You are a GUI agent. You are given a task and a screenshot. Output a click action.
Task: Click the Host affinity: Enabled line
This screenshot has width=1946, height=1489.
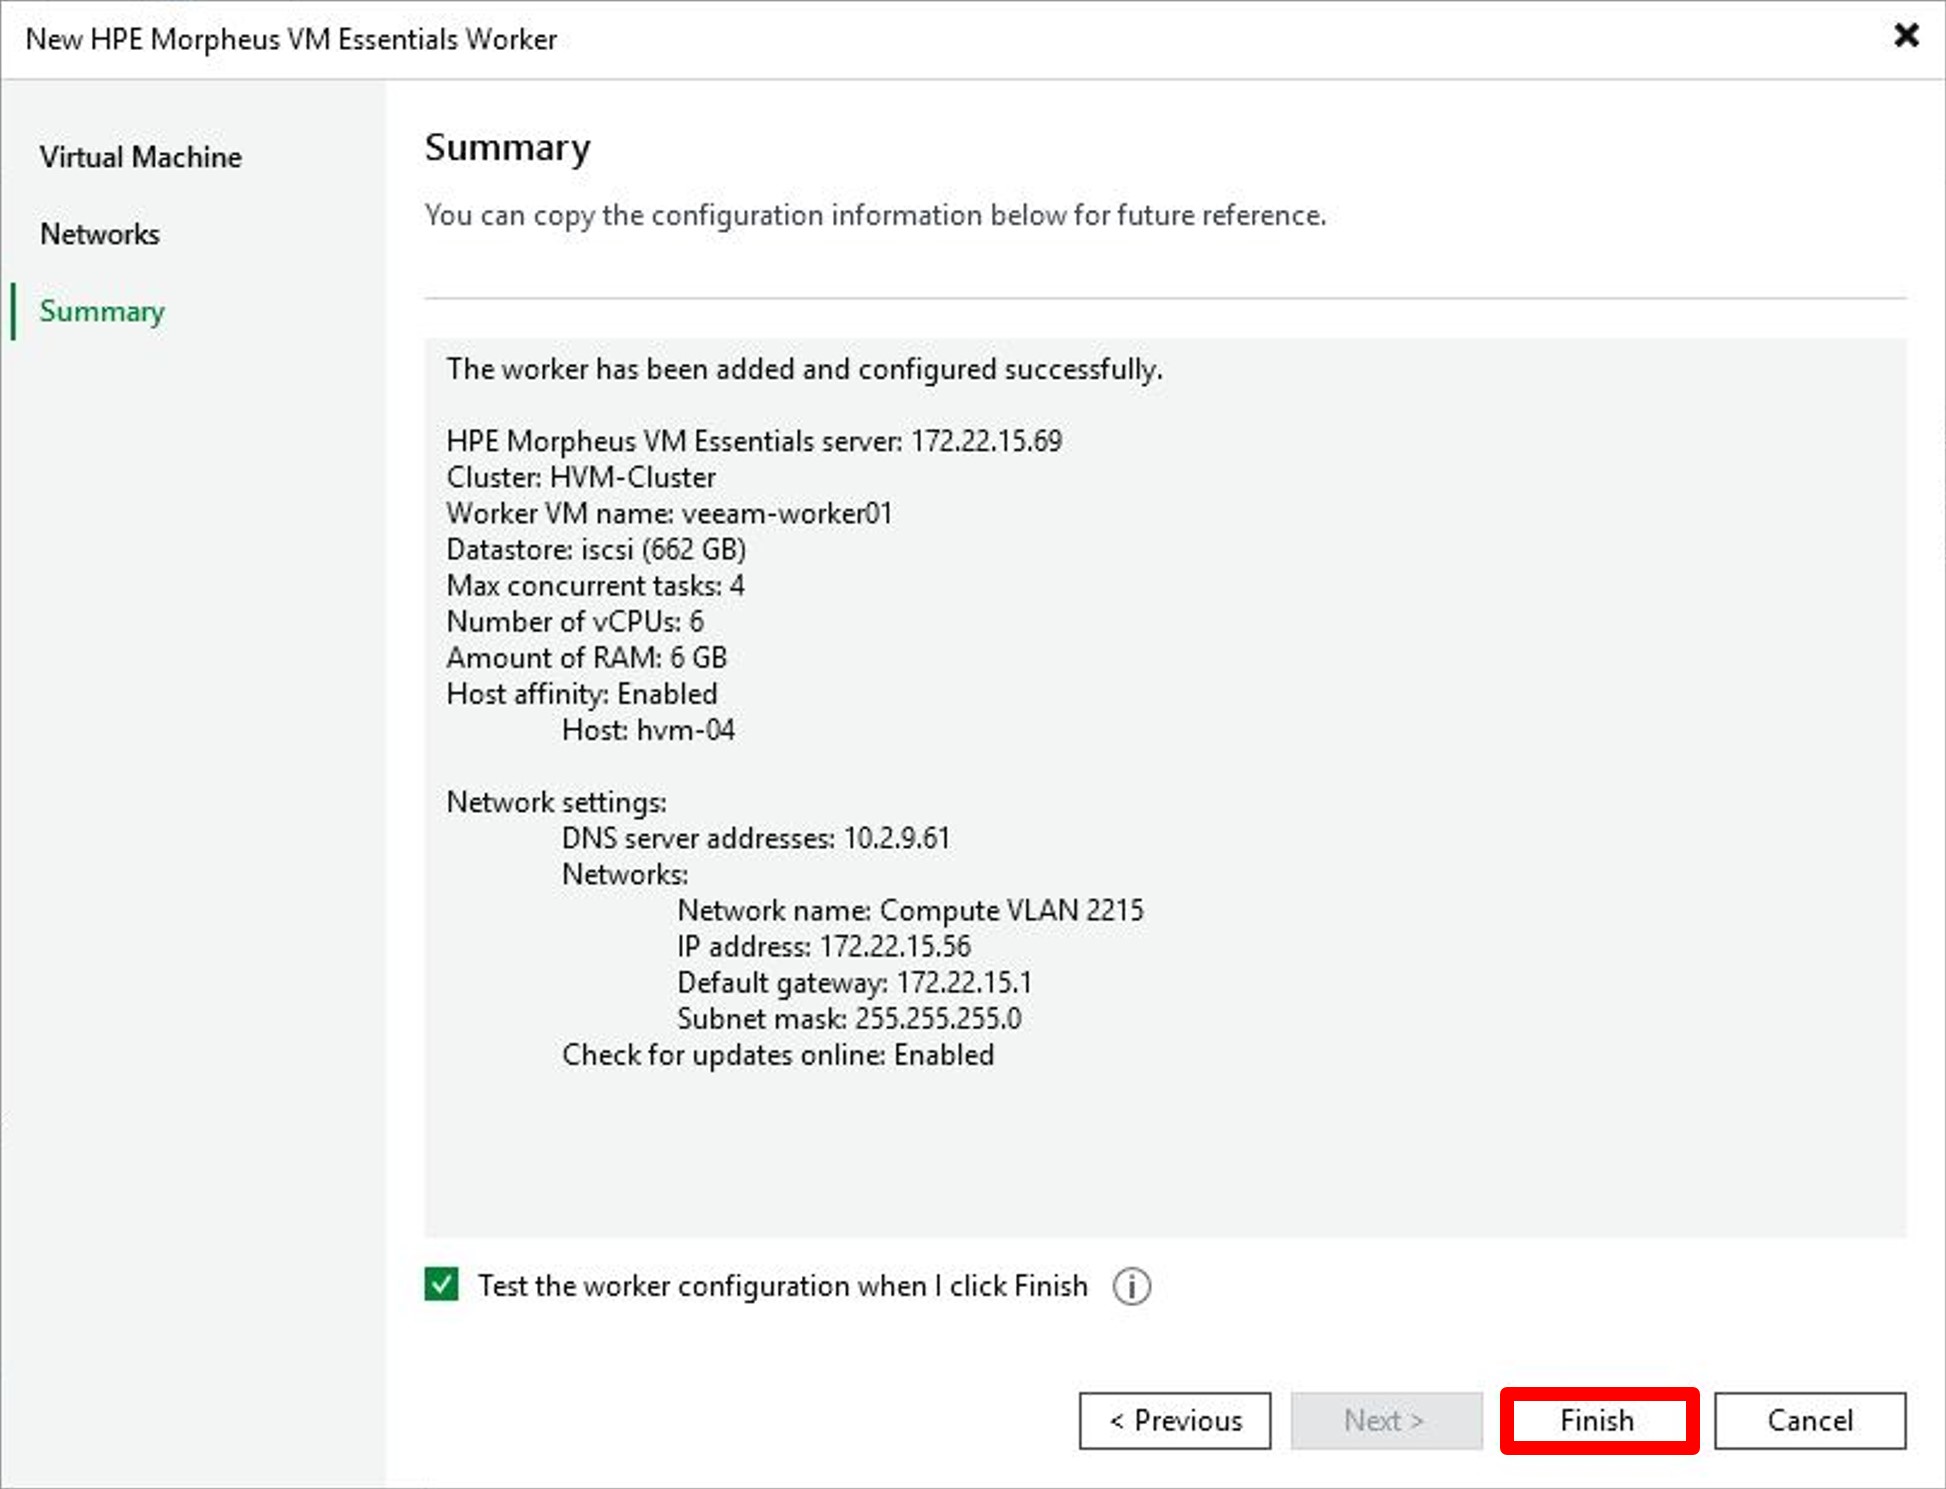[582, 694]
